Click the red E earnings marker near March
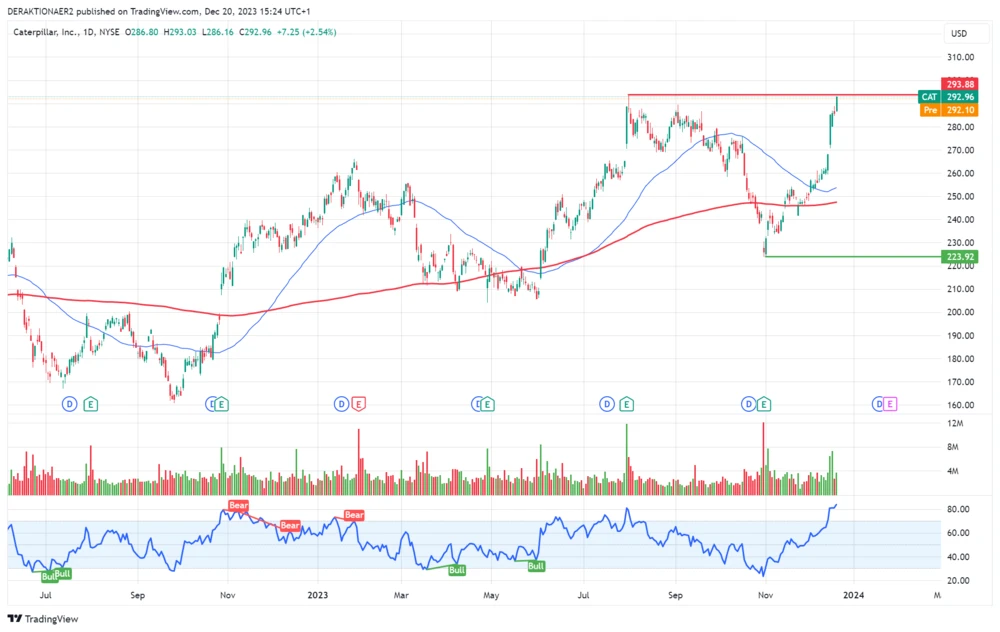The height and width of the screenshot is (632, 1000). pyautogui.click(x=357, y=405)
